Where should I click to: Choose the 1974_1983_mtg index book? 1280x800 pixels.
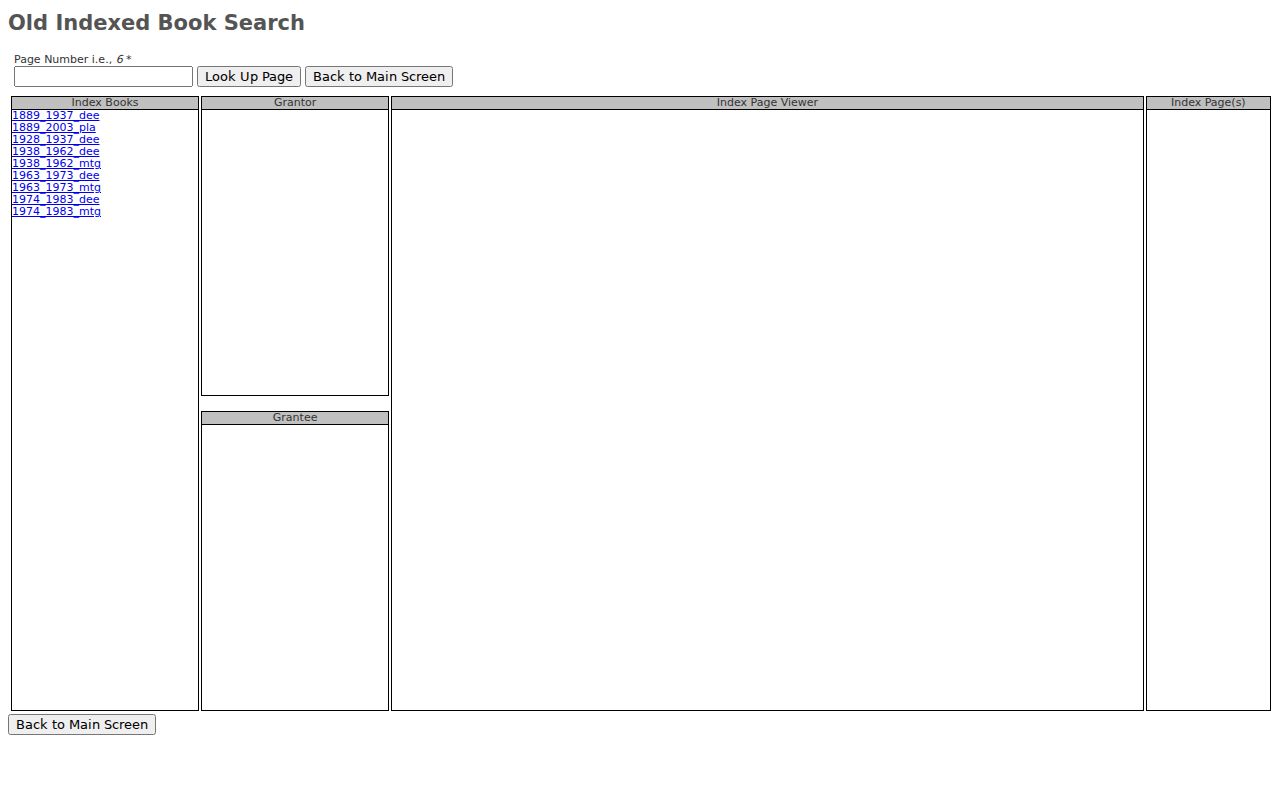click(56, 211)
